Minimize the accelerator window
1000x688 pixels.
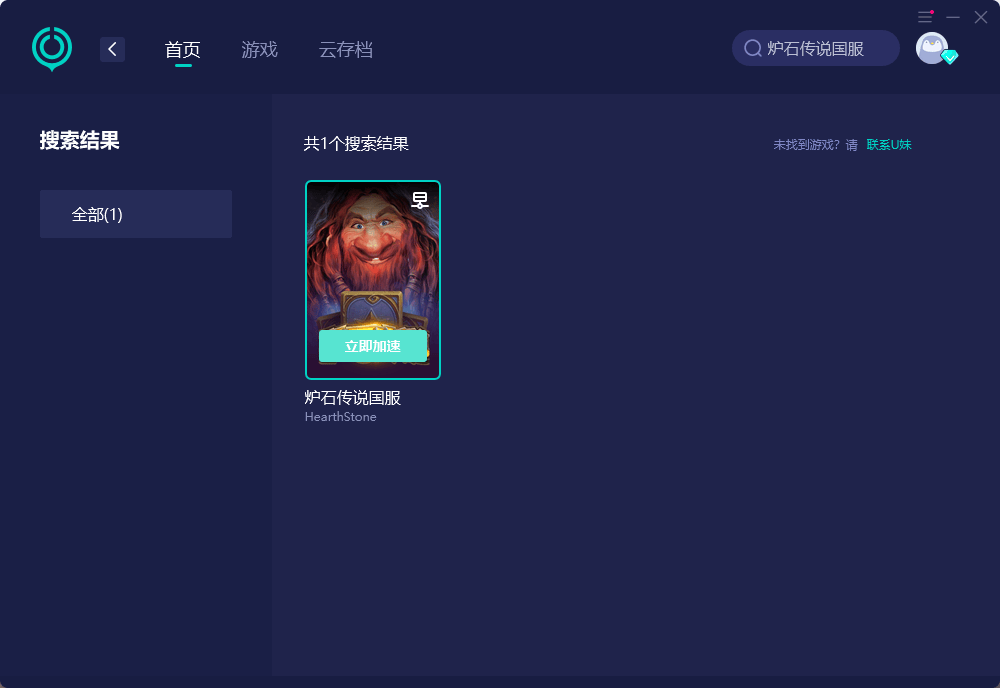coord(953,17)
